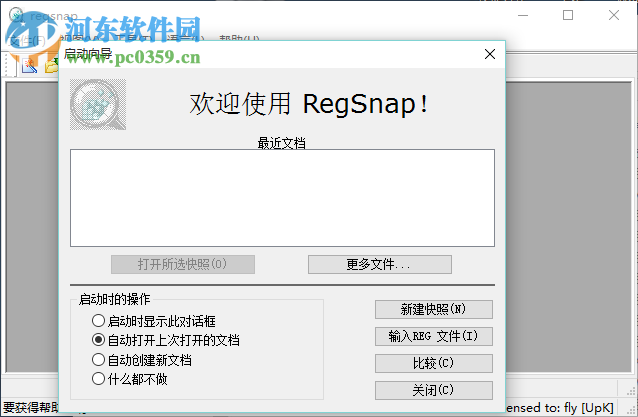
Task: Click the new snapshot wizard toolbar icon
Action: 29,65
